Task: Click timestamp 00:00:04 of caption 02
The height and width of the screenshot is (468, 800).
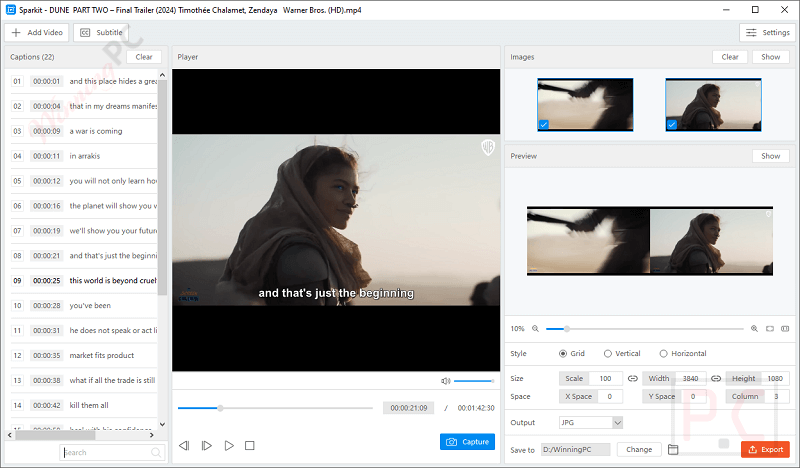Action: 46,106
